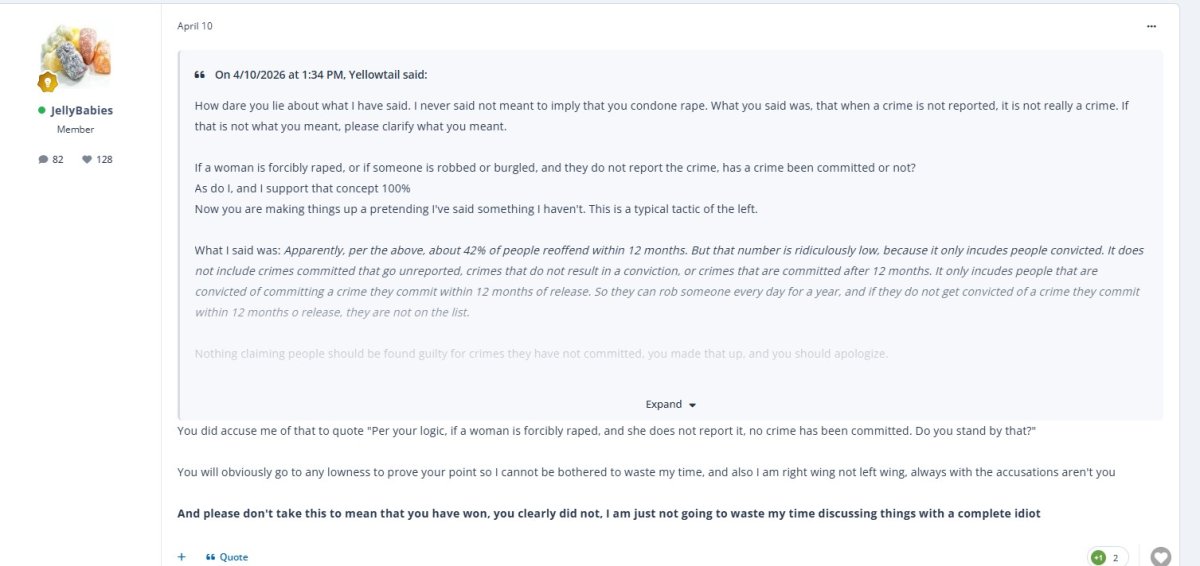This screenshot has width=1200, height=566.
Task: Click the posts count speech bubble icon
Action: 43,159
